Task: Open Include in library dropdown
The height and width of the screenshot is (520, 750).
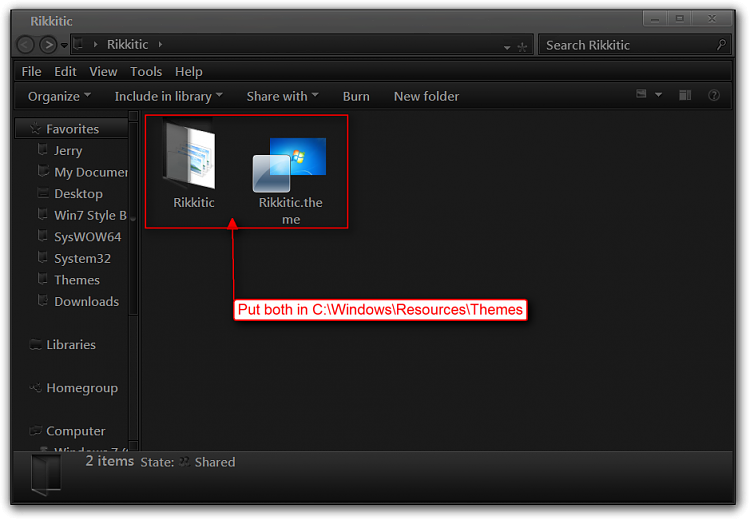Action: 168,96
